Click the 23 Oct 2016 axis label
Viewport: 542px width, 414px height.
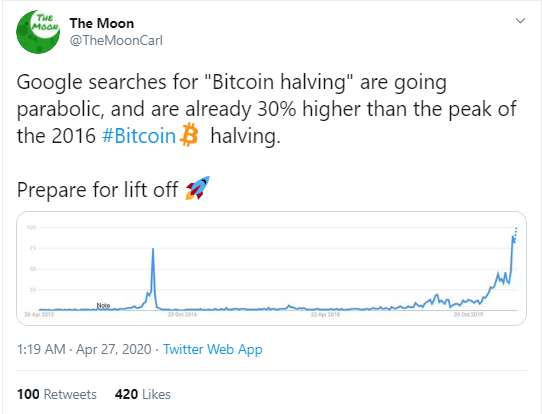pyautogui.click(x=182, y=314)
